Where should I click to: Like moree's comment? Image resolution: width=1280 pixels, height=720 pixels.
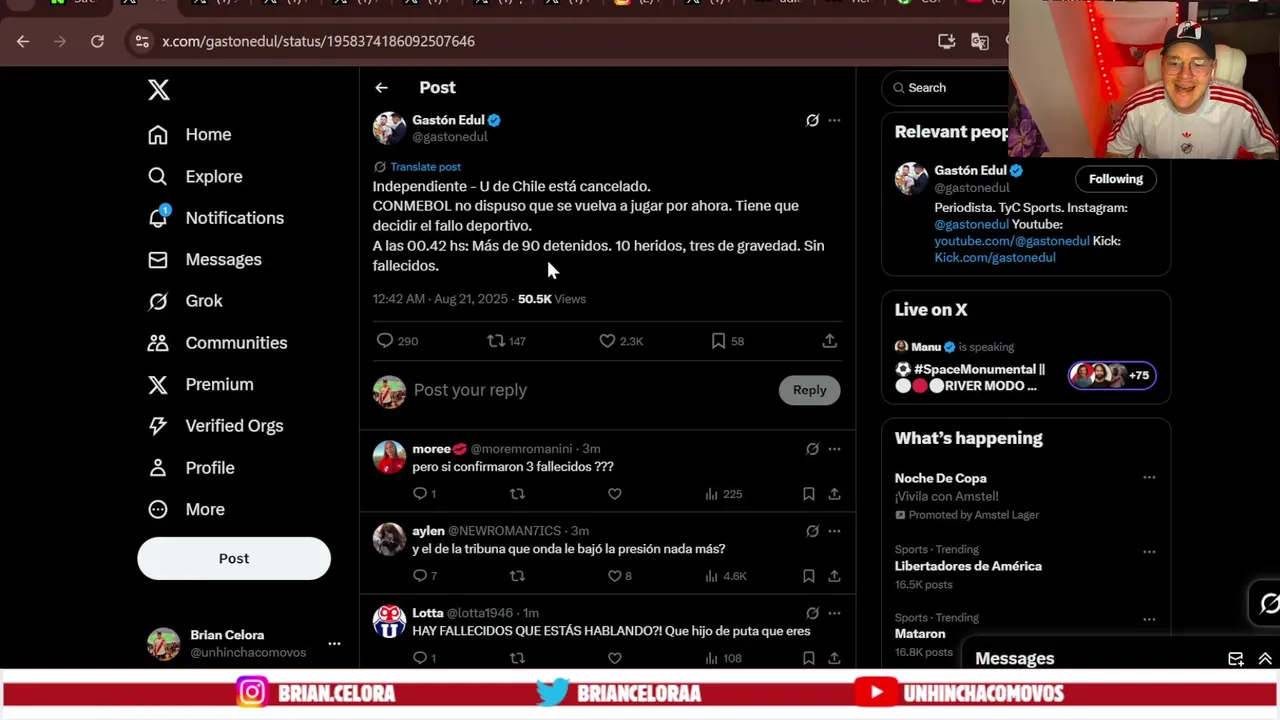pyautogui.click(x=615, y=494)
